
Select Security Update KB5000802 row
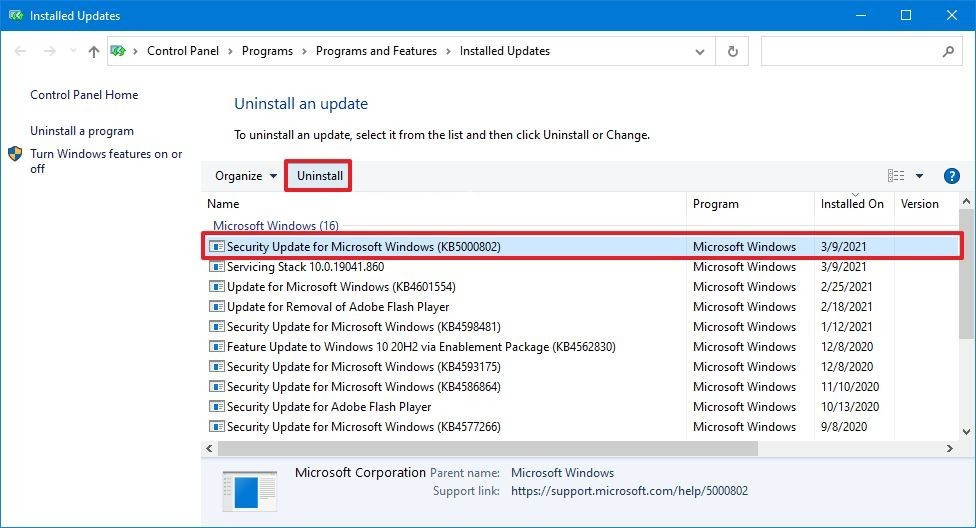(580, 247)
